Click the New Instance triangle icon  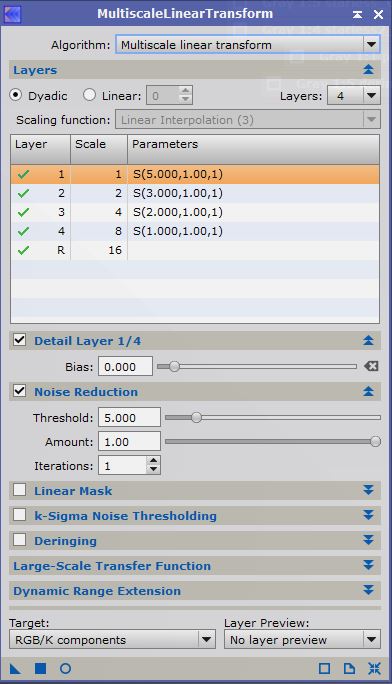tap(15, 668)
